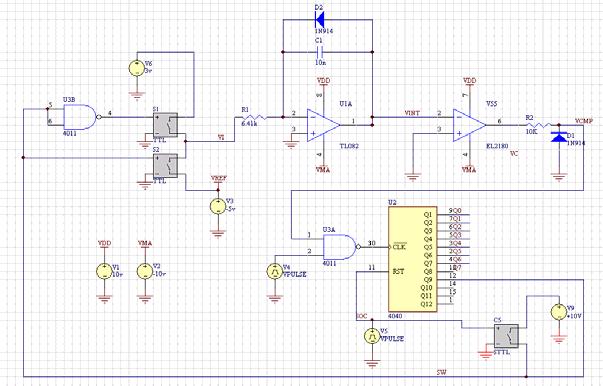The height and width of the screenshot is (386, 603).
Task: Select the C1 capacitor symbol
Action: coord(319,52)
